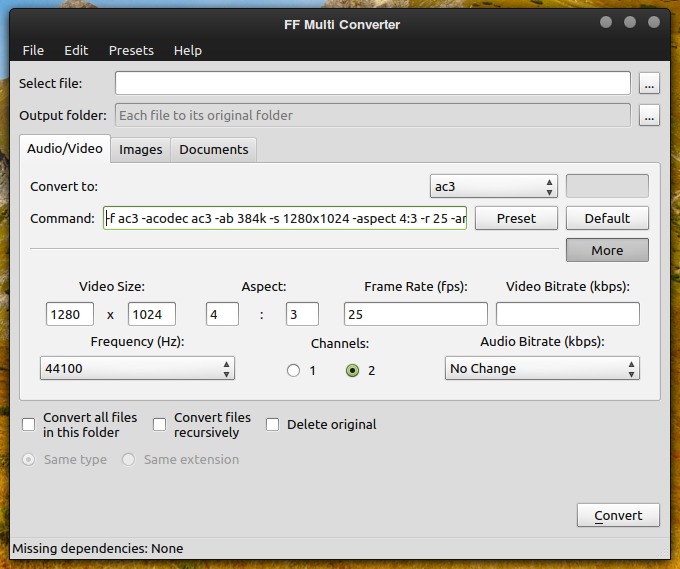Browse for file with Select file ellipsis button
680x569 pixels.
[649, 83]
